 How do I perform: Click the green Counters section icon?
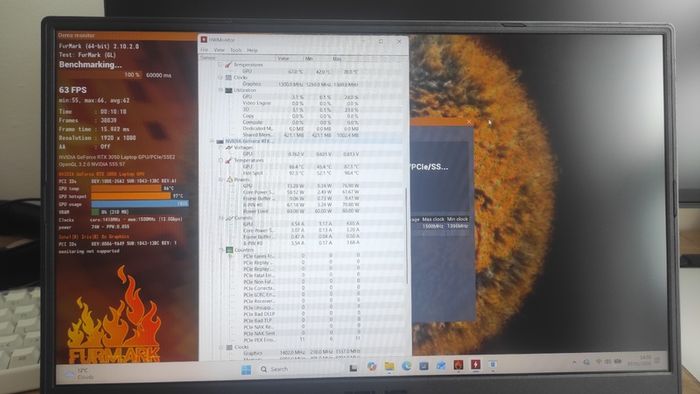pyautogui.click(x=229, y=250)
